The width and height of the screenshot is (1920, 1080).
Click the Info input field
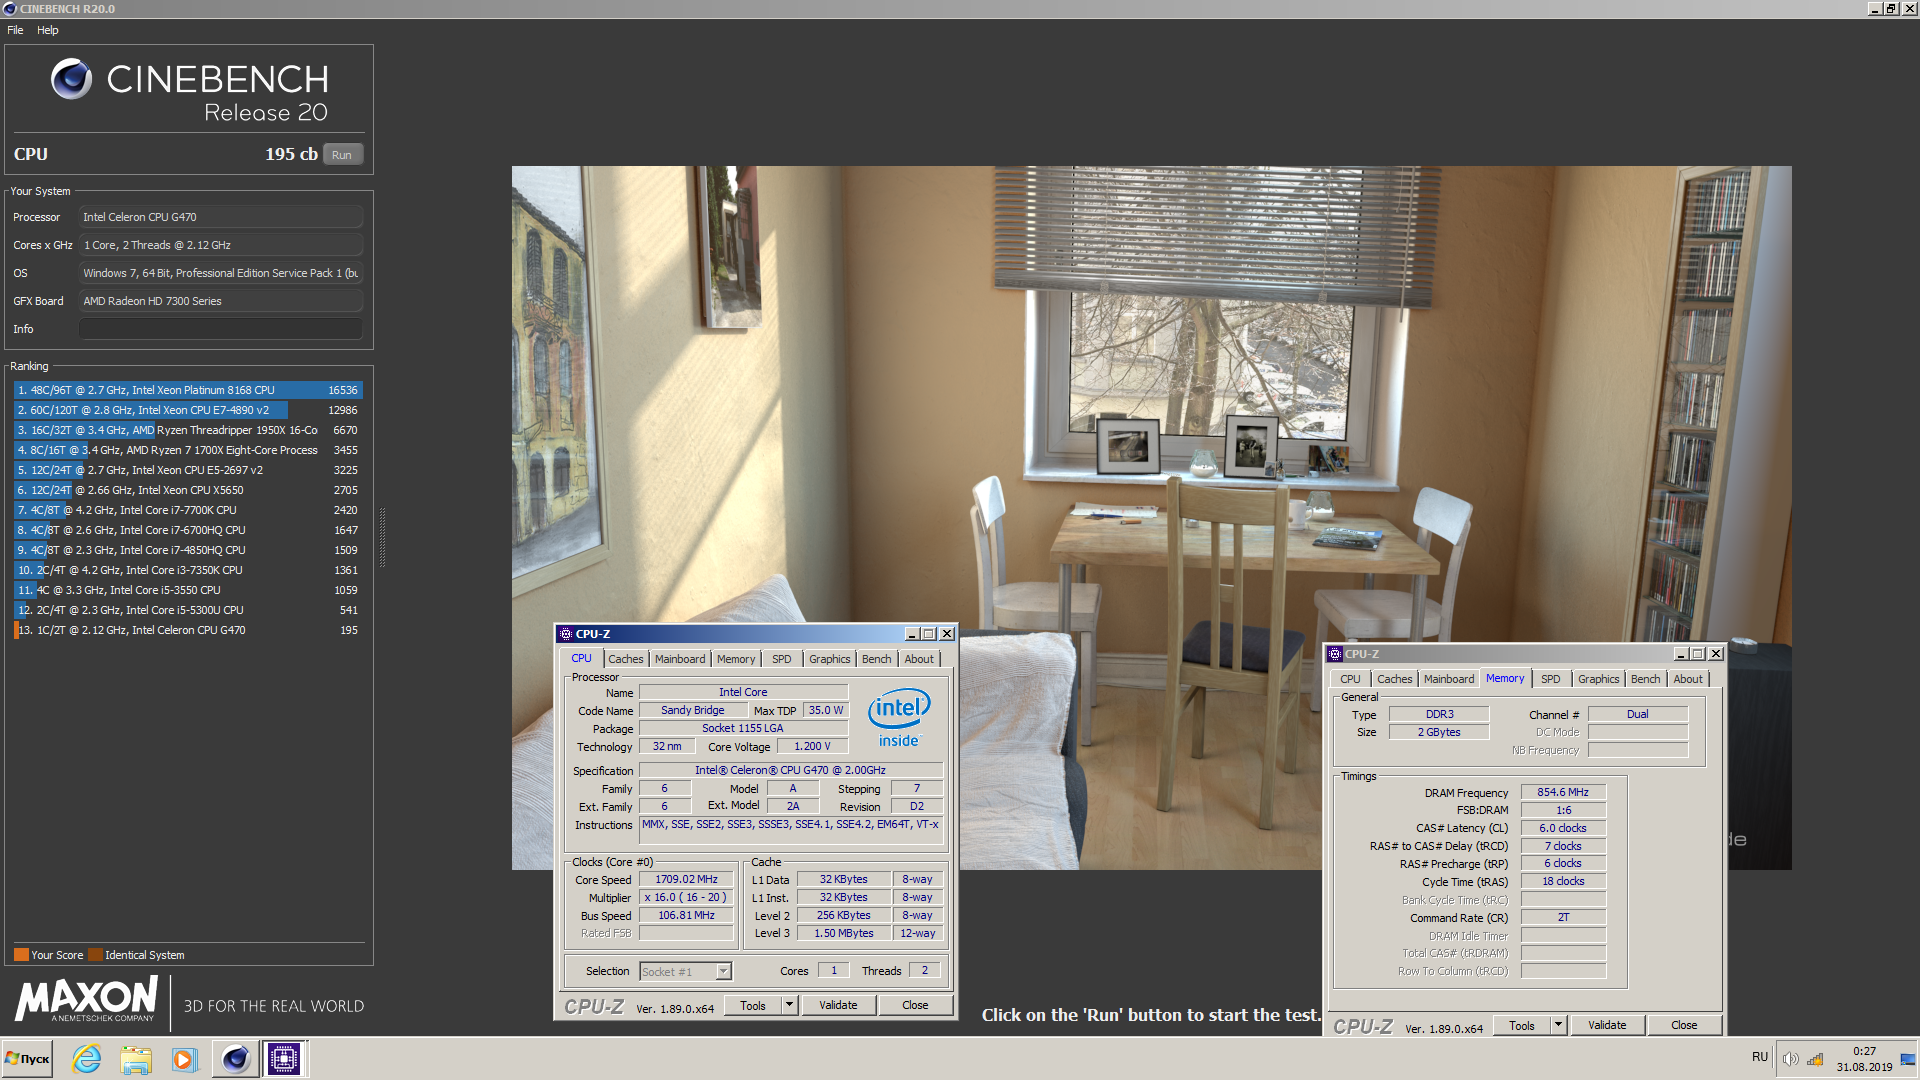click(220, 329)
